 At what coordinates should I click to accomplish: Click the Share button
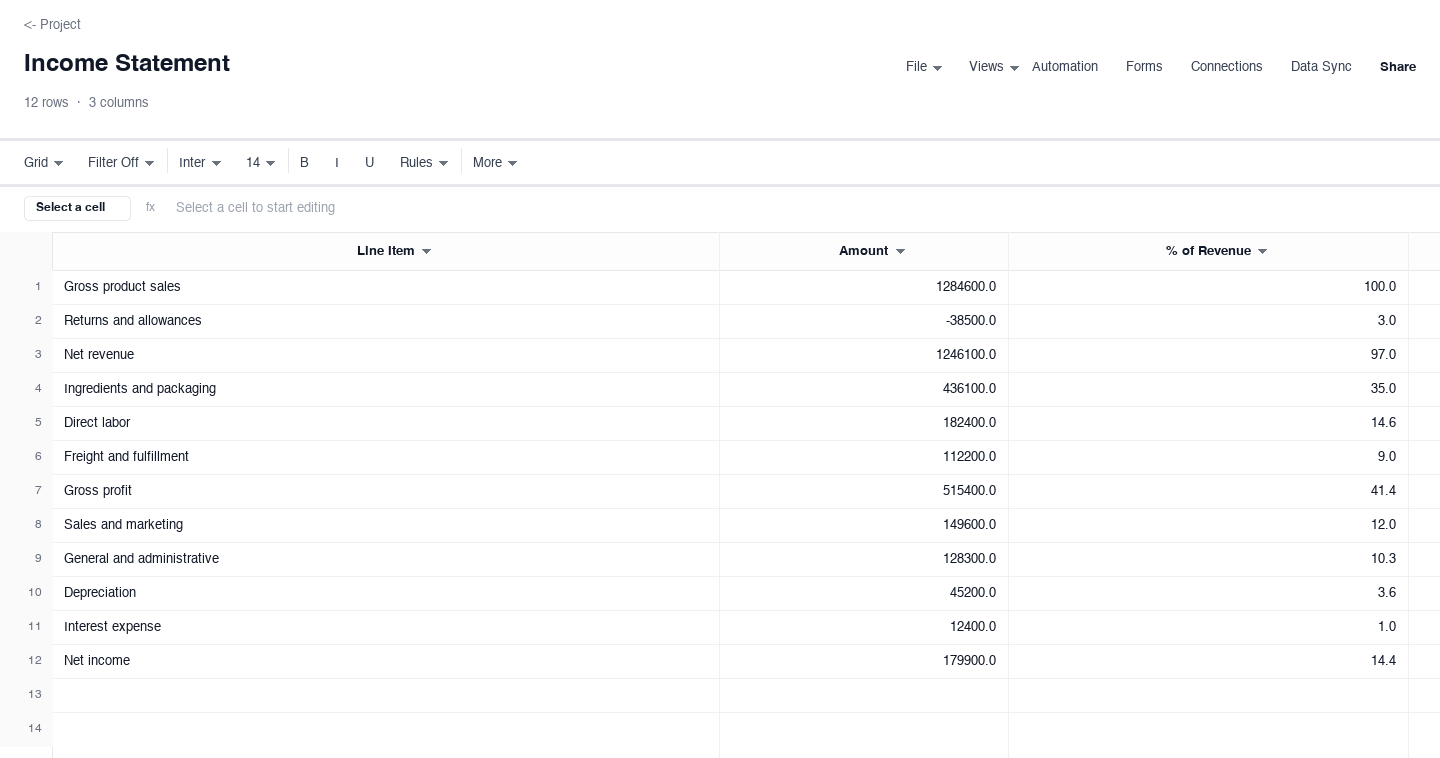pos(1398,67)
